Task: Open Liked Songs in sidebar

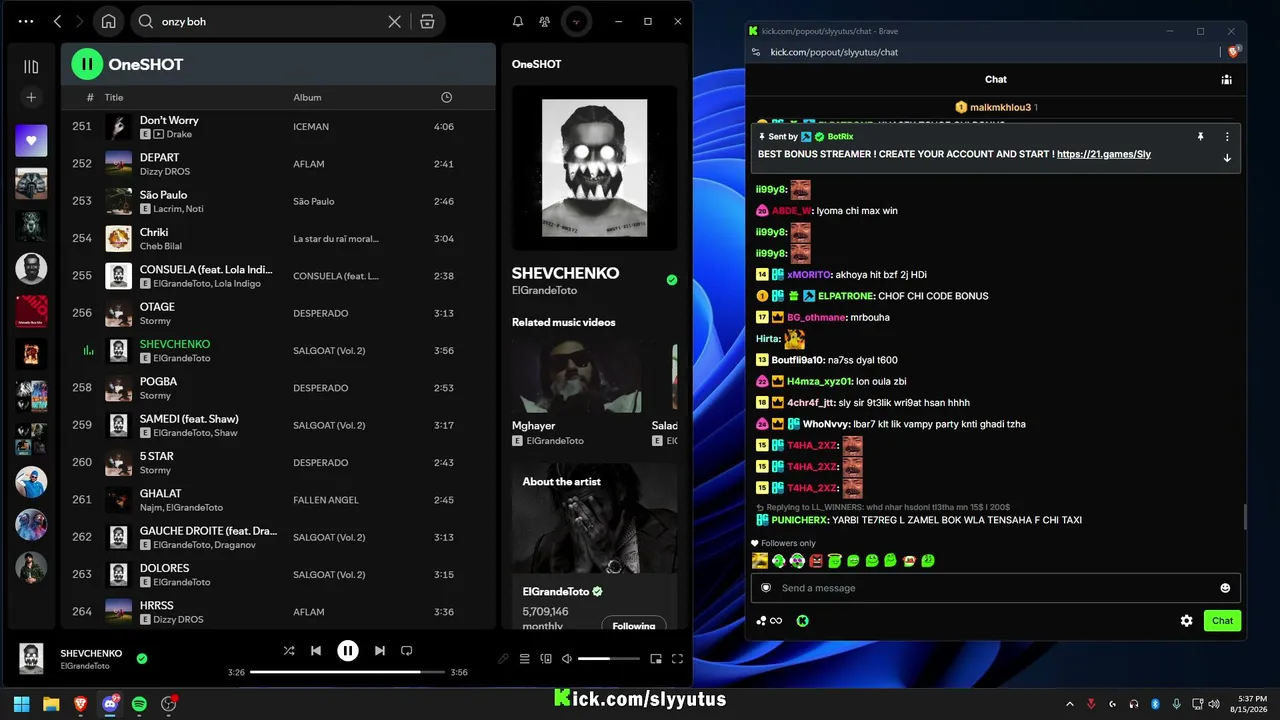Action: 31,141
